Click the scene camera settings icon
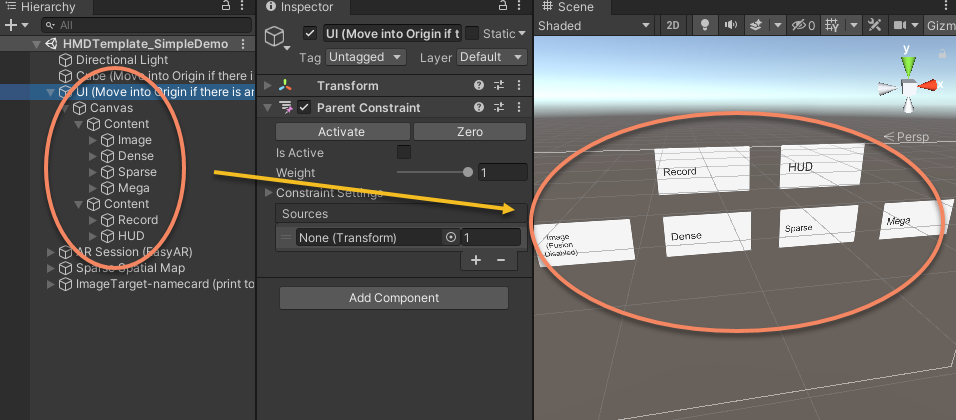This screenshot has height=420, width=956. pos(902,26)
